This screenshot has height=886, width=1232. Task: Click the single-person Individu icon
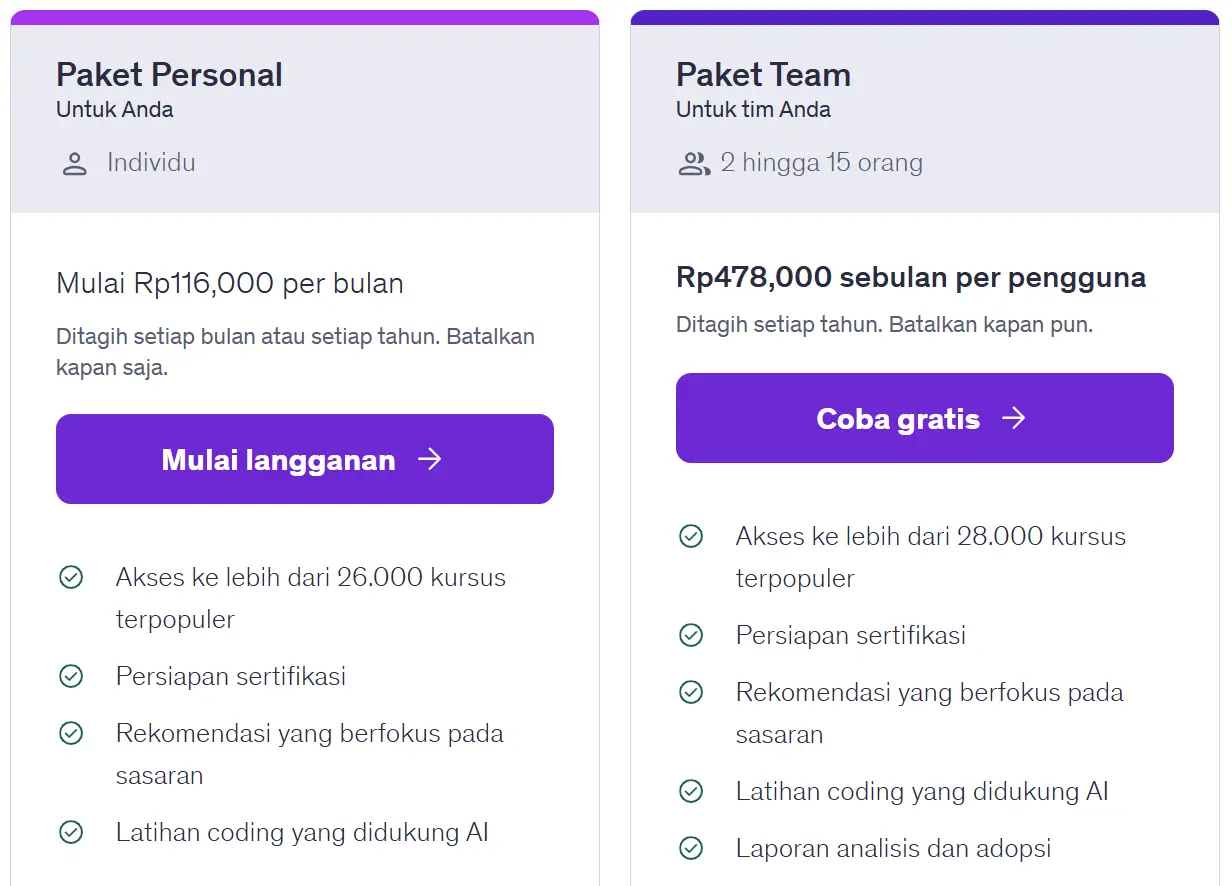[x=74, y=164]
